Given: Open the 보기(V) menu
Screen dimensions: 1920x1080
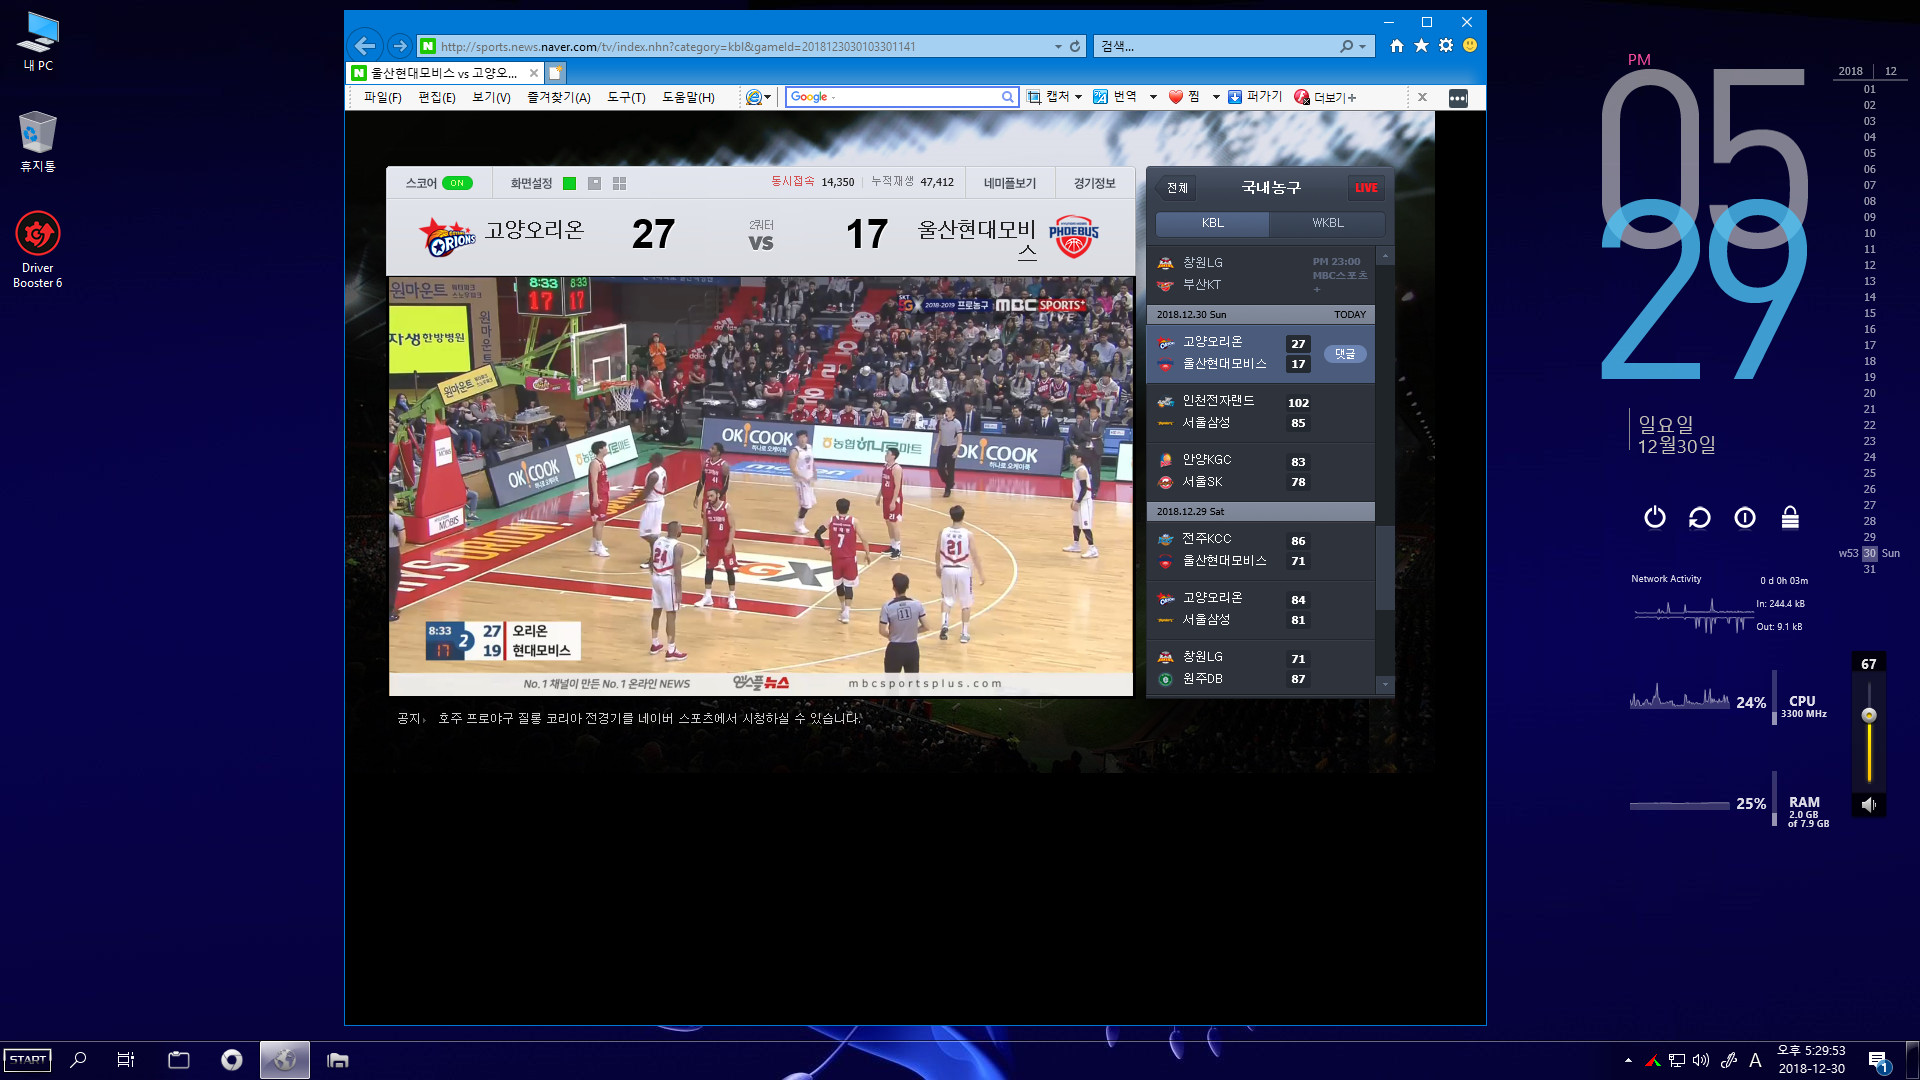Looking at the screenshot, I should point(491,97).
